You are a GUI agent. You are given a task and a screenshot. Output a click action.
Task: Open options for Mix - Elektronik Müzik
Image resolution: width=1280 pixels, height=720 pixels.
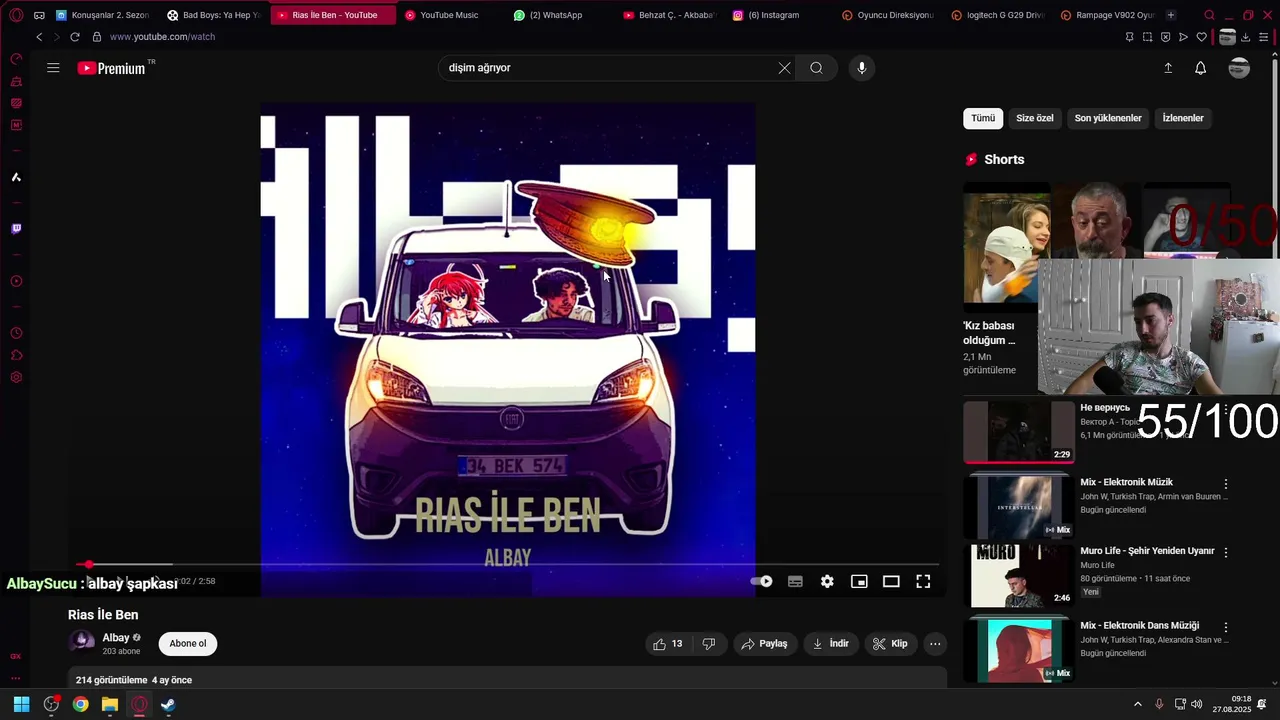point(1226,484)
